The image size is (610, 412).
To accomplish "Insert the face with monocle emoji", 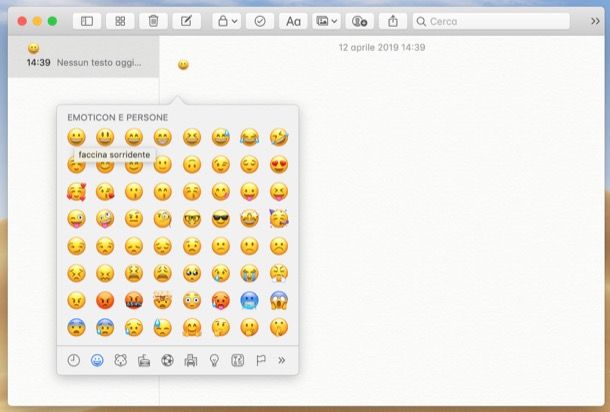I will [x=163, y=219].
